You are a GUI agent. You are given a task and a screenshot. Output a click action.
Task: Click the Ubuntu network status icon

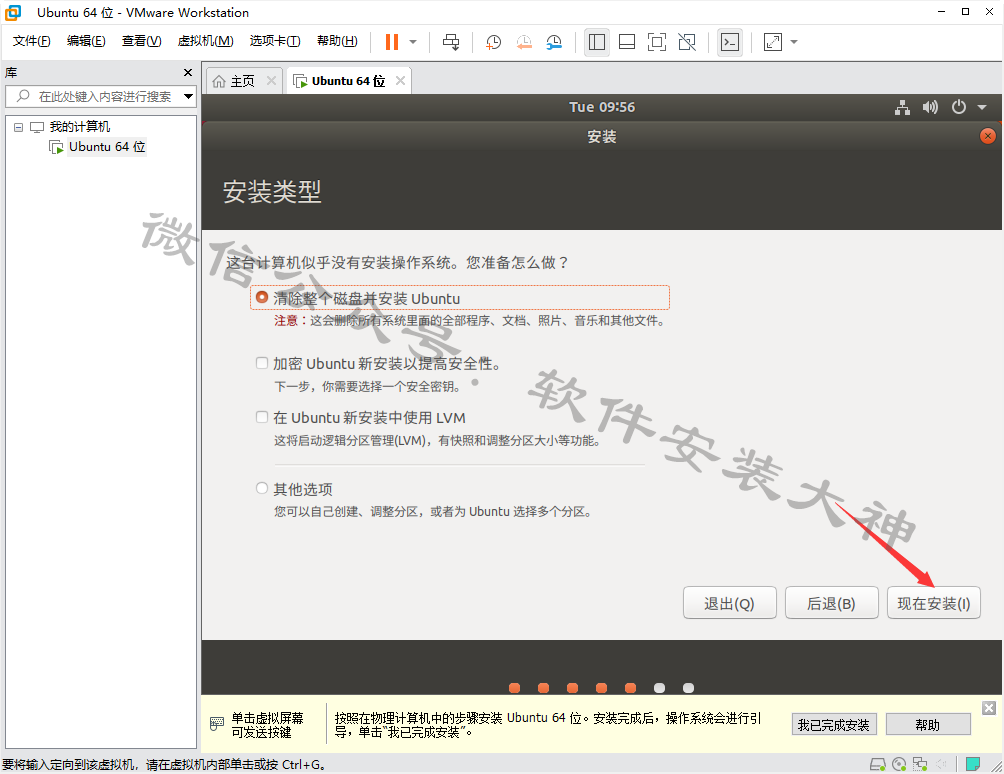tap(902, 108)
